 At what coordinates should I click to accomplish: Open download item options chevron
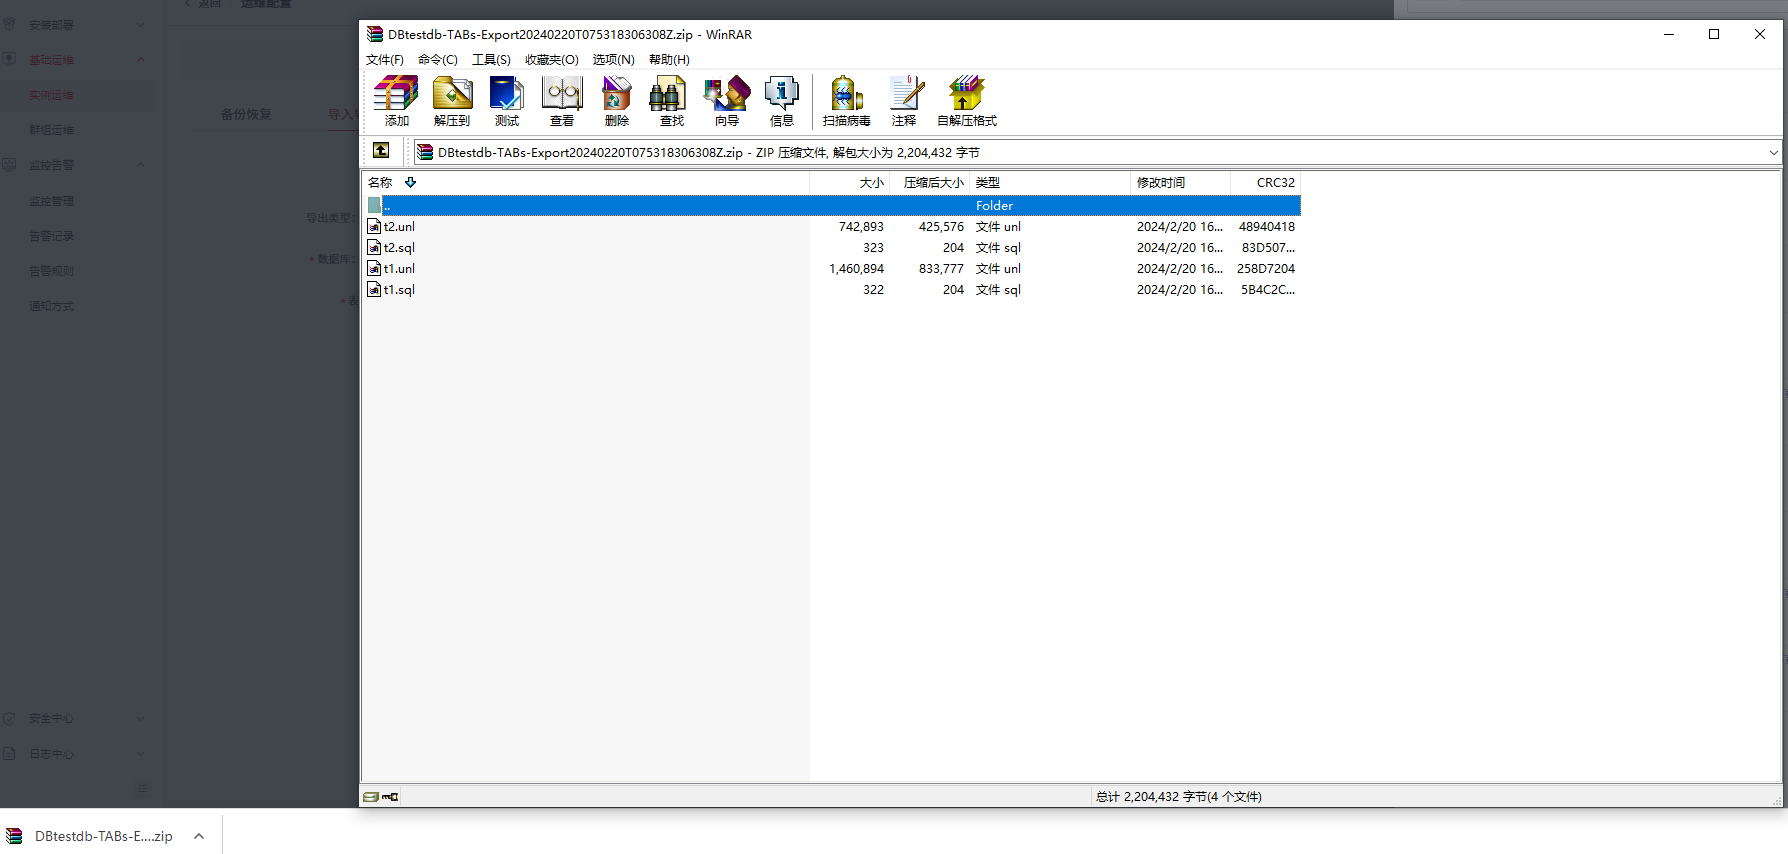click(199, 836)
